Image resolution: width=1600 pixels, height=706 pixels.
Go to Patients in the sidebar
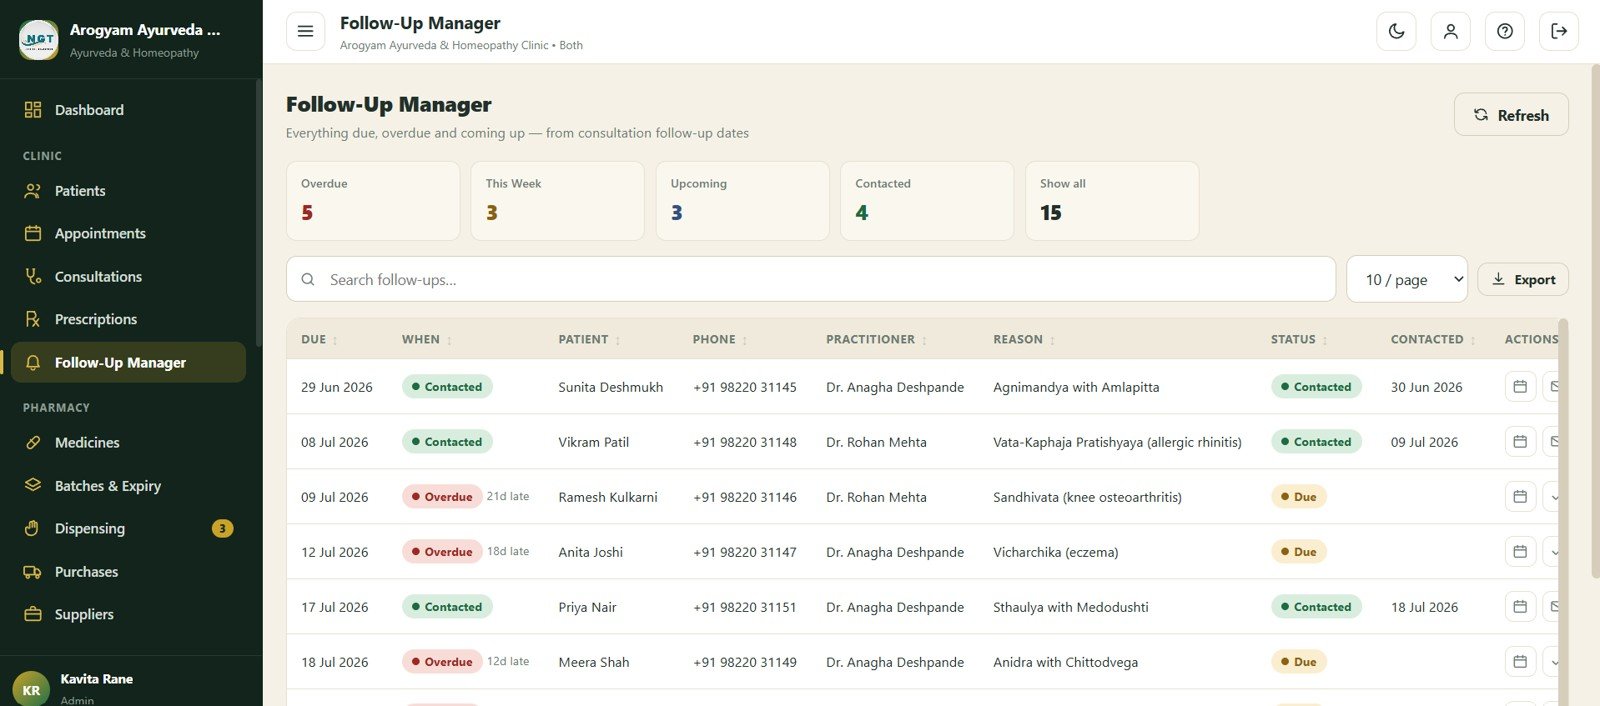128,191
